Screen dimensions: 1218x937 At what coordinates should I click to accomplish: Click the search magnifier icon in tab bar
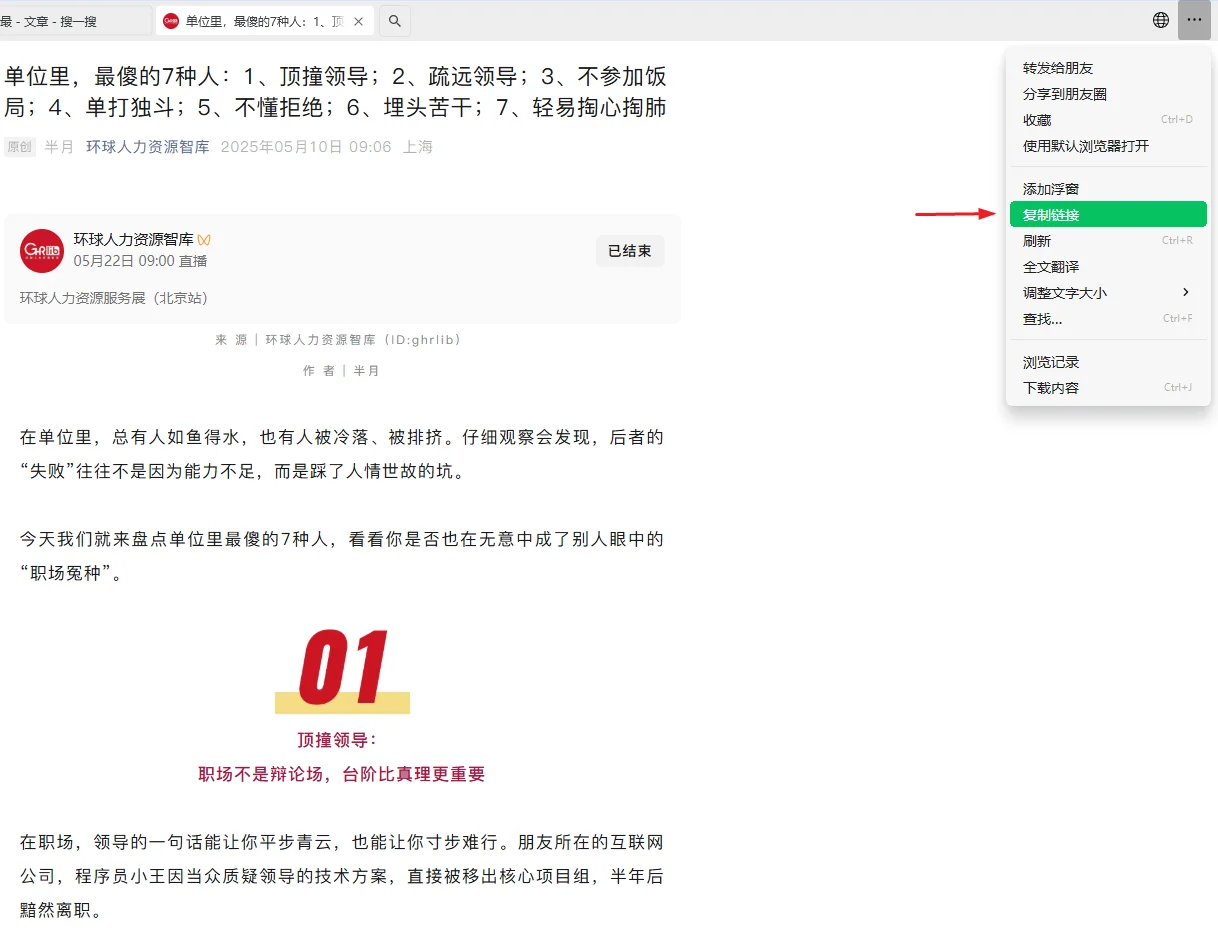point(394,20)
